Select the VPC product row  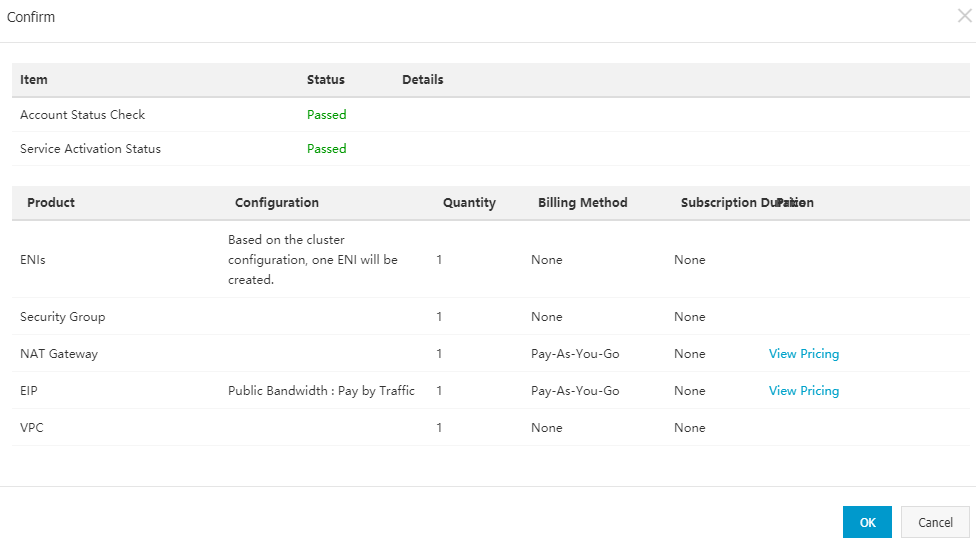tap(32, 428)
